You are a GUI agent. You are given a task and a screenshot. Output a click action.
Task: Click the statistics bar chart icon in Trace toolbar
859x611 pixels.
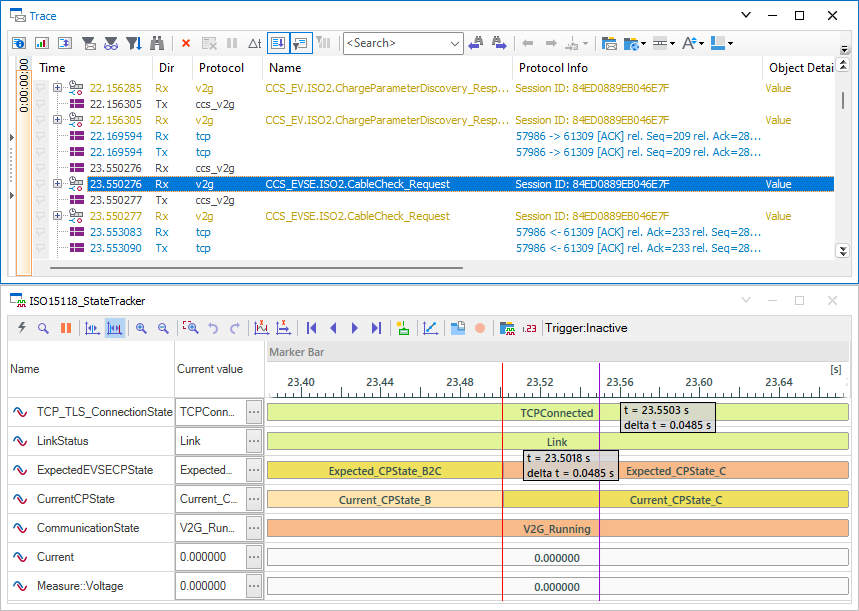pos(42,43)
